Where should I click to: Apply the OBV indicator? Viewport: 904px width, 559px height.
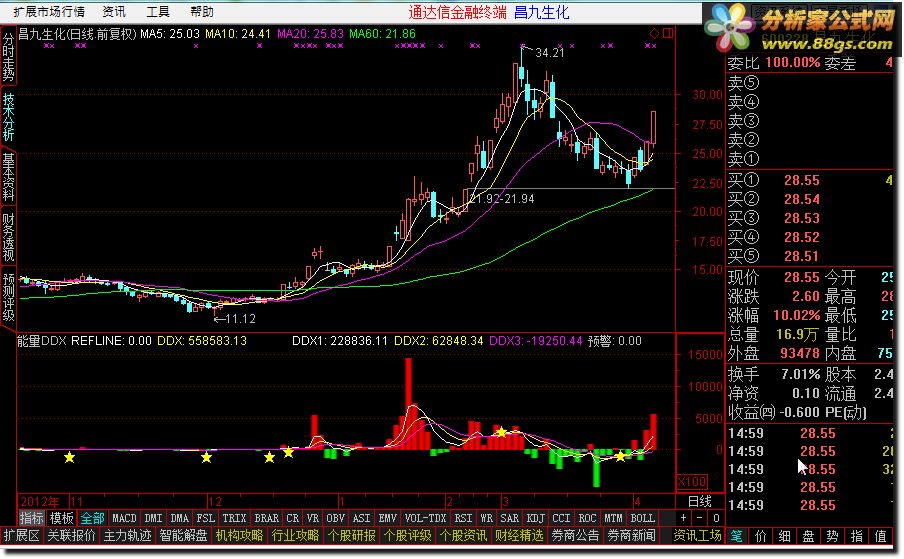coord(335,518)
